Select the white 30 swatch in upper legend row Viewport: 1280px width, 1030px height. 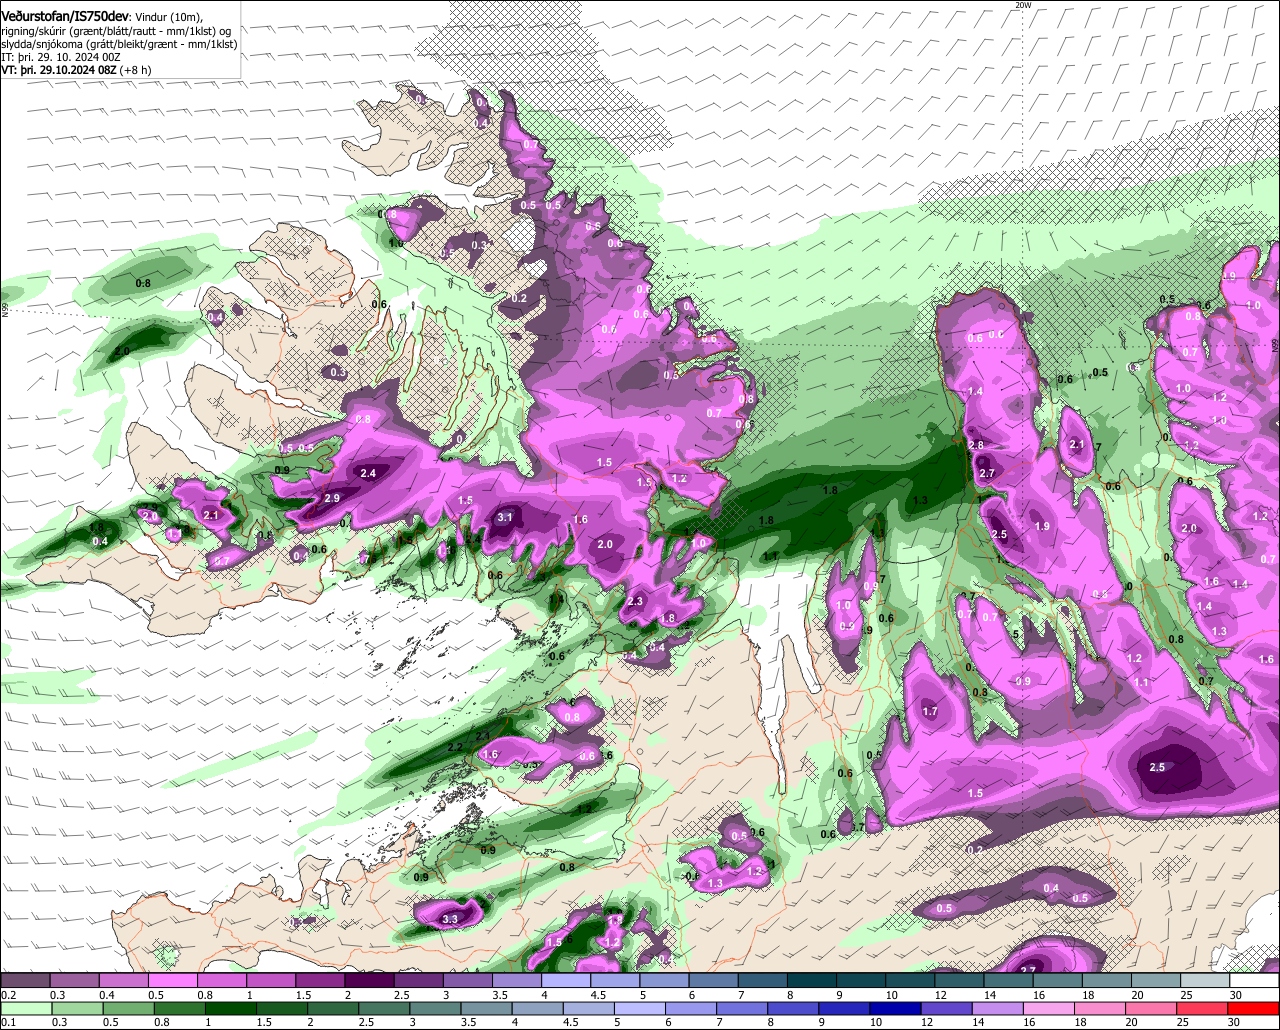click(x=1254, y=981)
